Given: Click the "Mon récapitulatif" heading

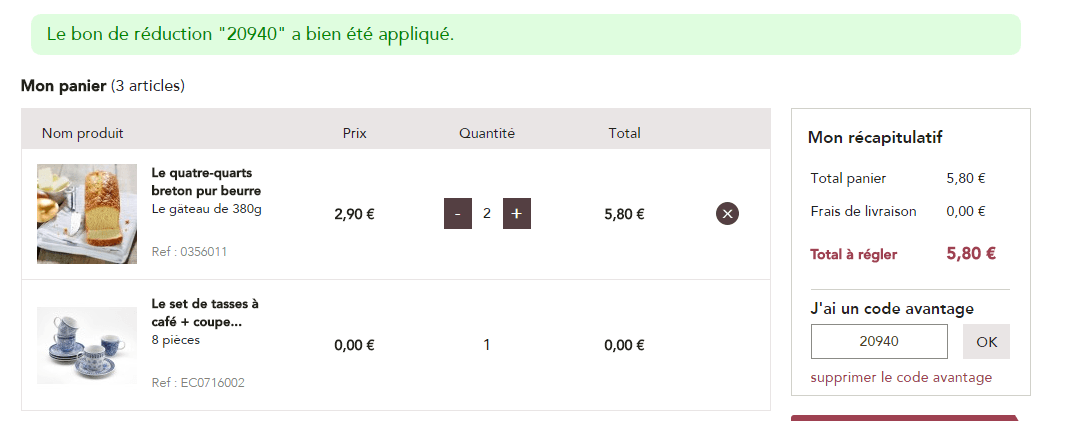Looking at the screenshot, I should pyautogui.click(x=875, y=138).
